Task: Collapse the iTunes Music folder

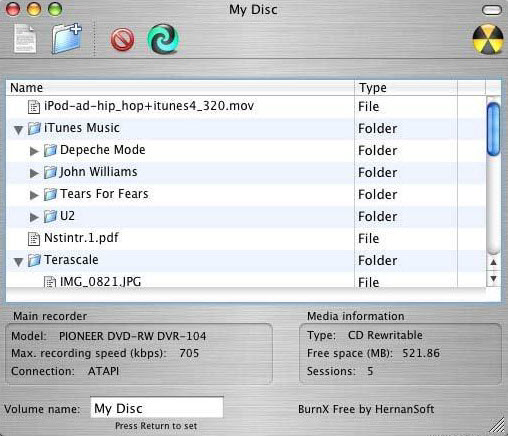Action: [x=19, y=130]
